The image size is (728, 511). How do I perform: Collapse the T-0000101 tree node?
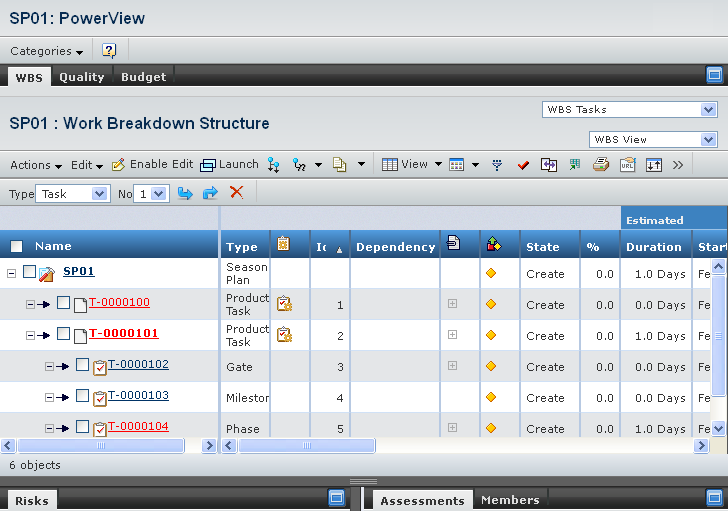[x=30, y=336]
